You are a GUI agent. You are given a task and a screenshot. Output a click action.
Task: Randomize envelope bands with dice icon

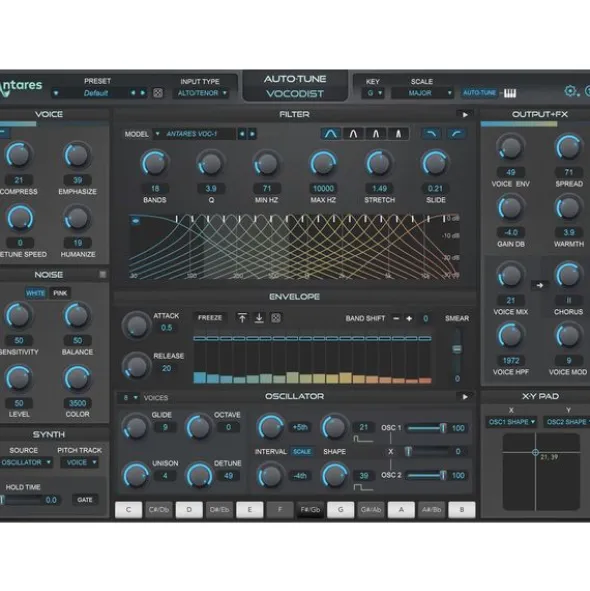276,318
